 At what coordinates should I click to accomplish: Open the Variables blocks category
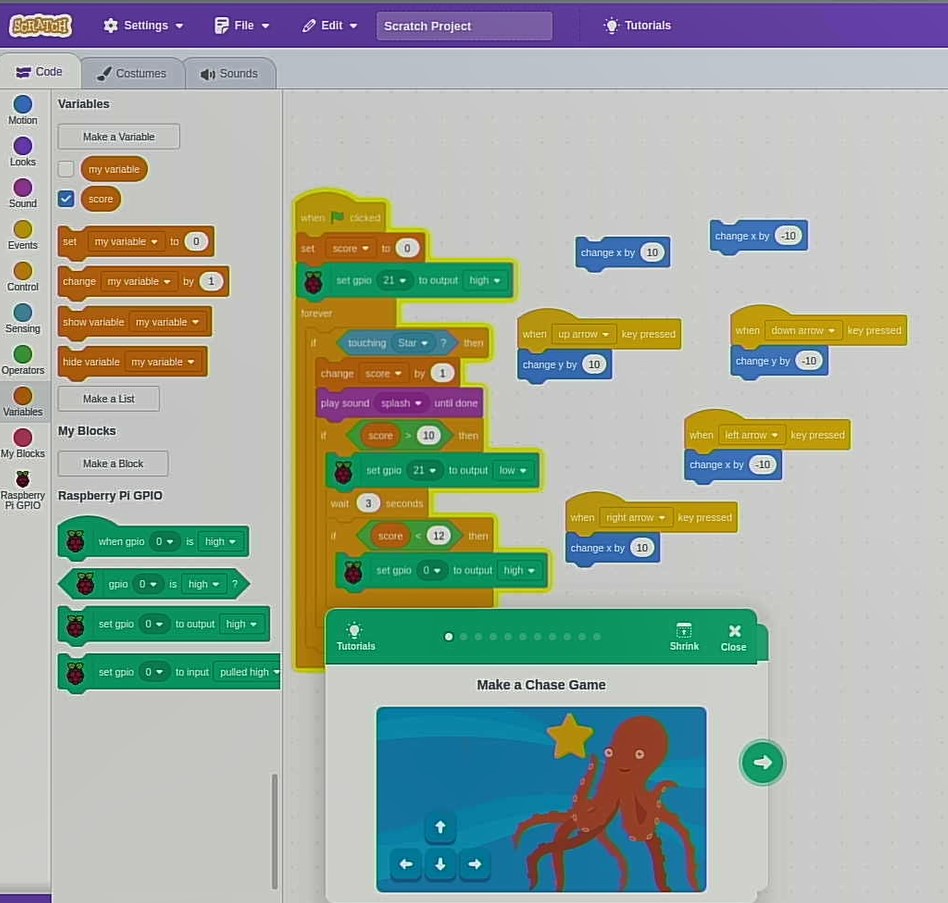pos(23,402)
